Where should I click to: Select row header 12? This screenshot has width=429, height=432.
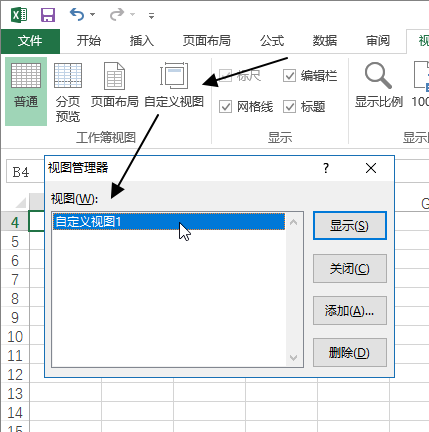(15, 374)
